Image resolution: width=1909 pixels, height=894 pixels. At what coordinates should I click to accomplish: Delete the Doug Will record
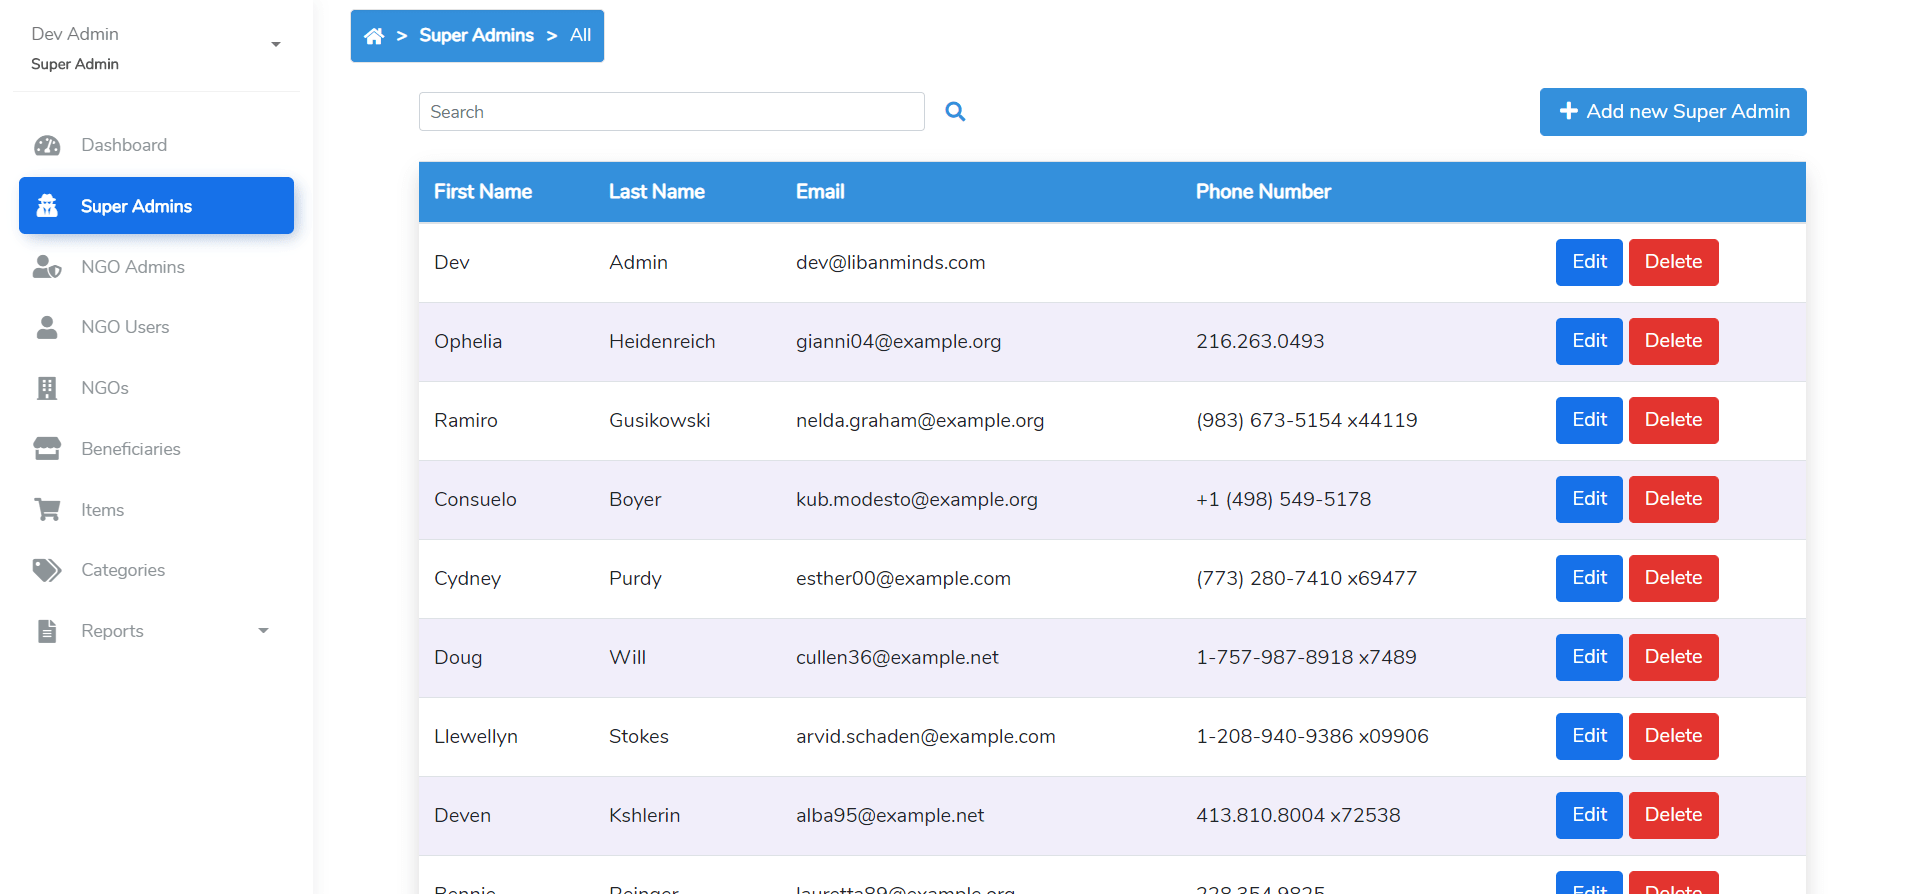point(1672,657)
